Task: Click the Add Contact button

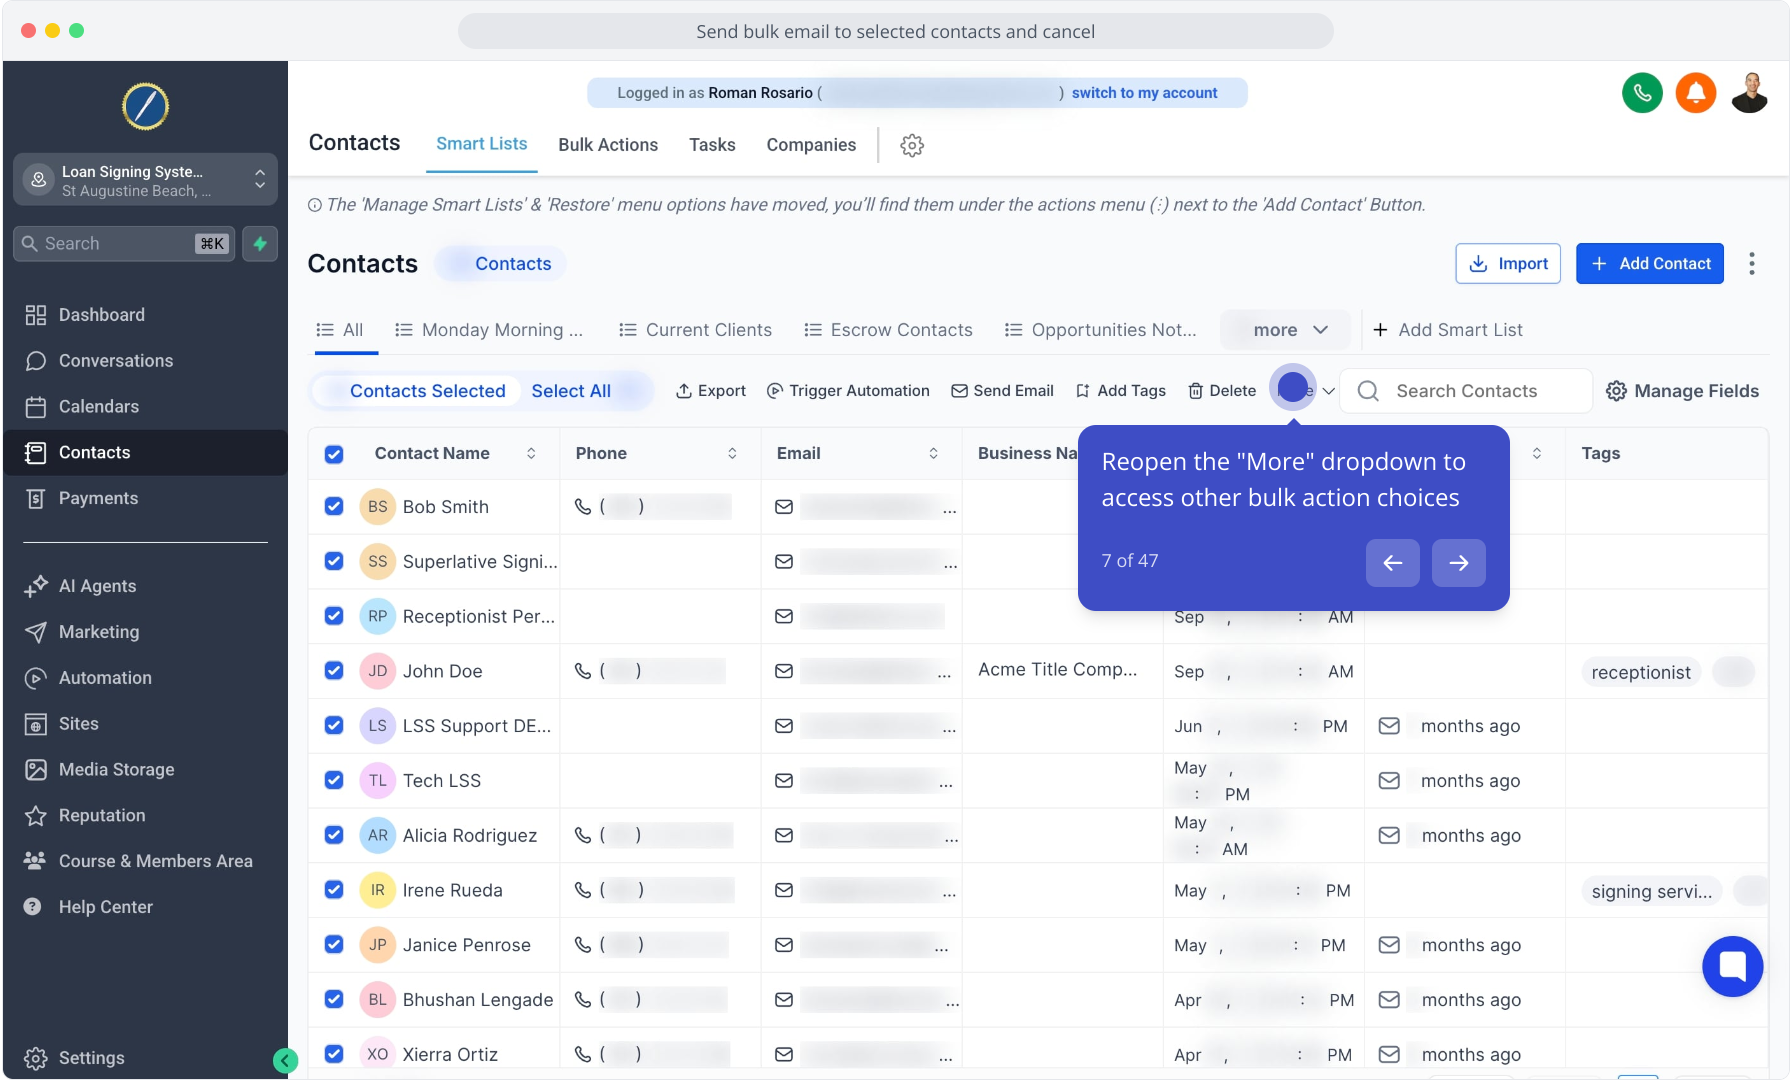Action: (x=1650, y=264)
